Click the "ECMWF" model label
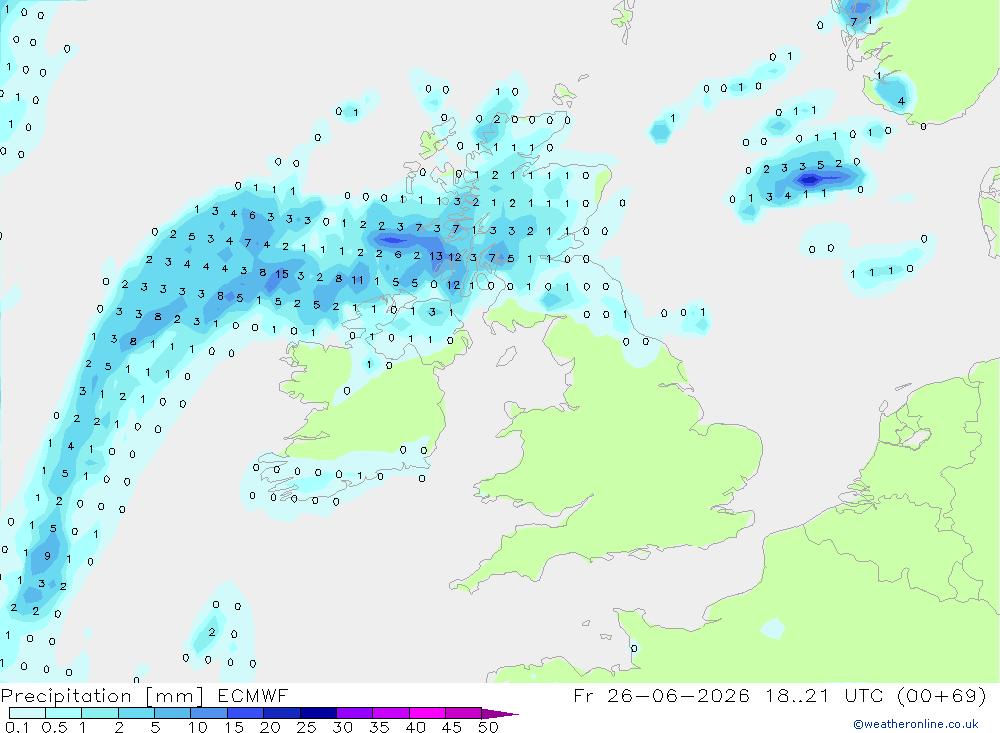Viewport: 1000px width, 733px height. pyautogui.click(x=253, y=695)
